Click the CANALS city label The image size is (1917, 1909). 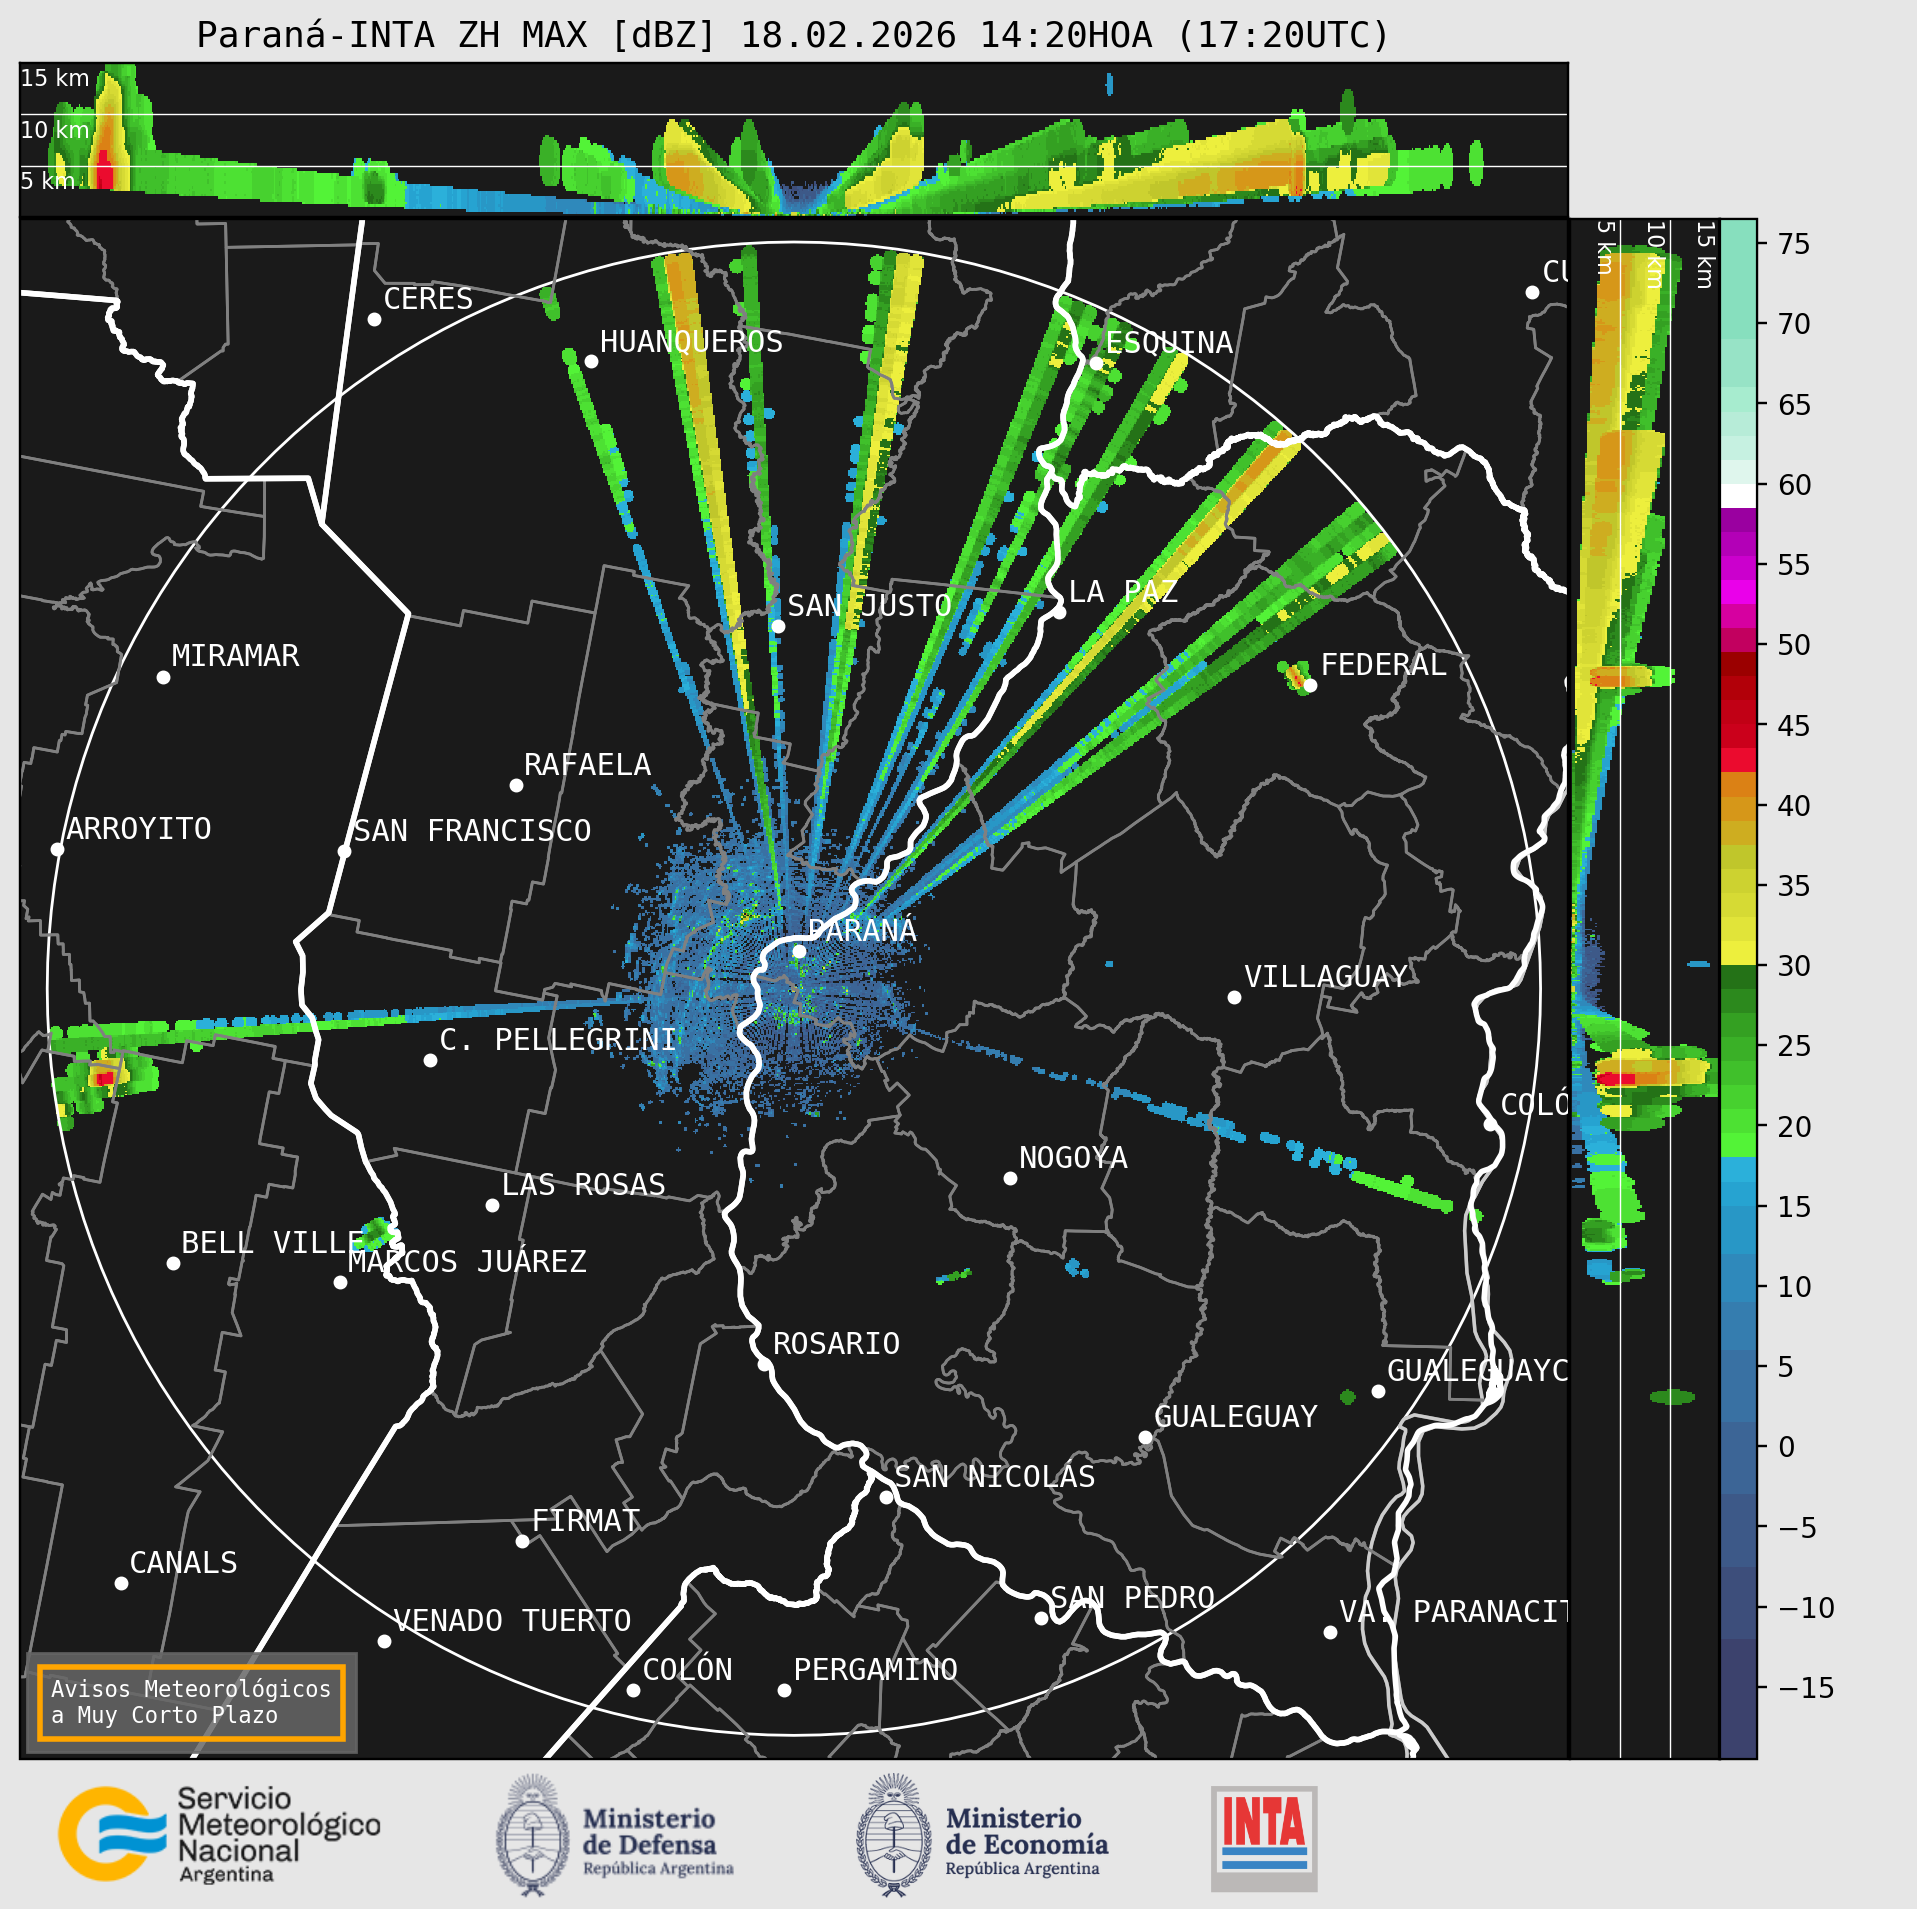[183, 1562]
